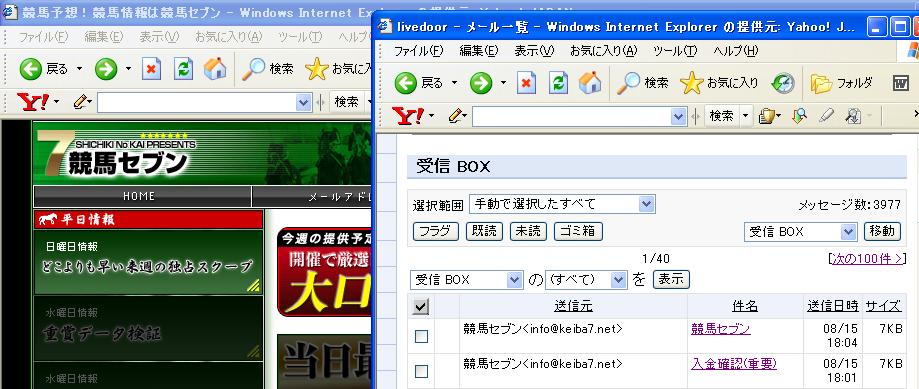Image resolution: width=919 pixels, height=389 pixels.
Task: Check the 入金確認(重要) mail checkbox
Action: 421,371
